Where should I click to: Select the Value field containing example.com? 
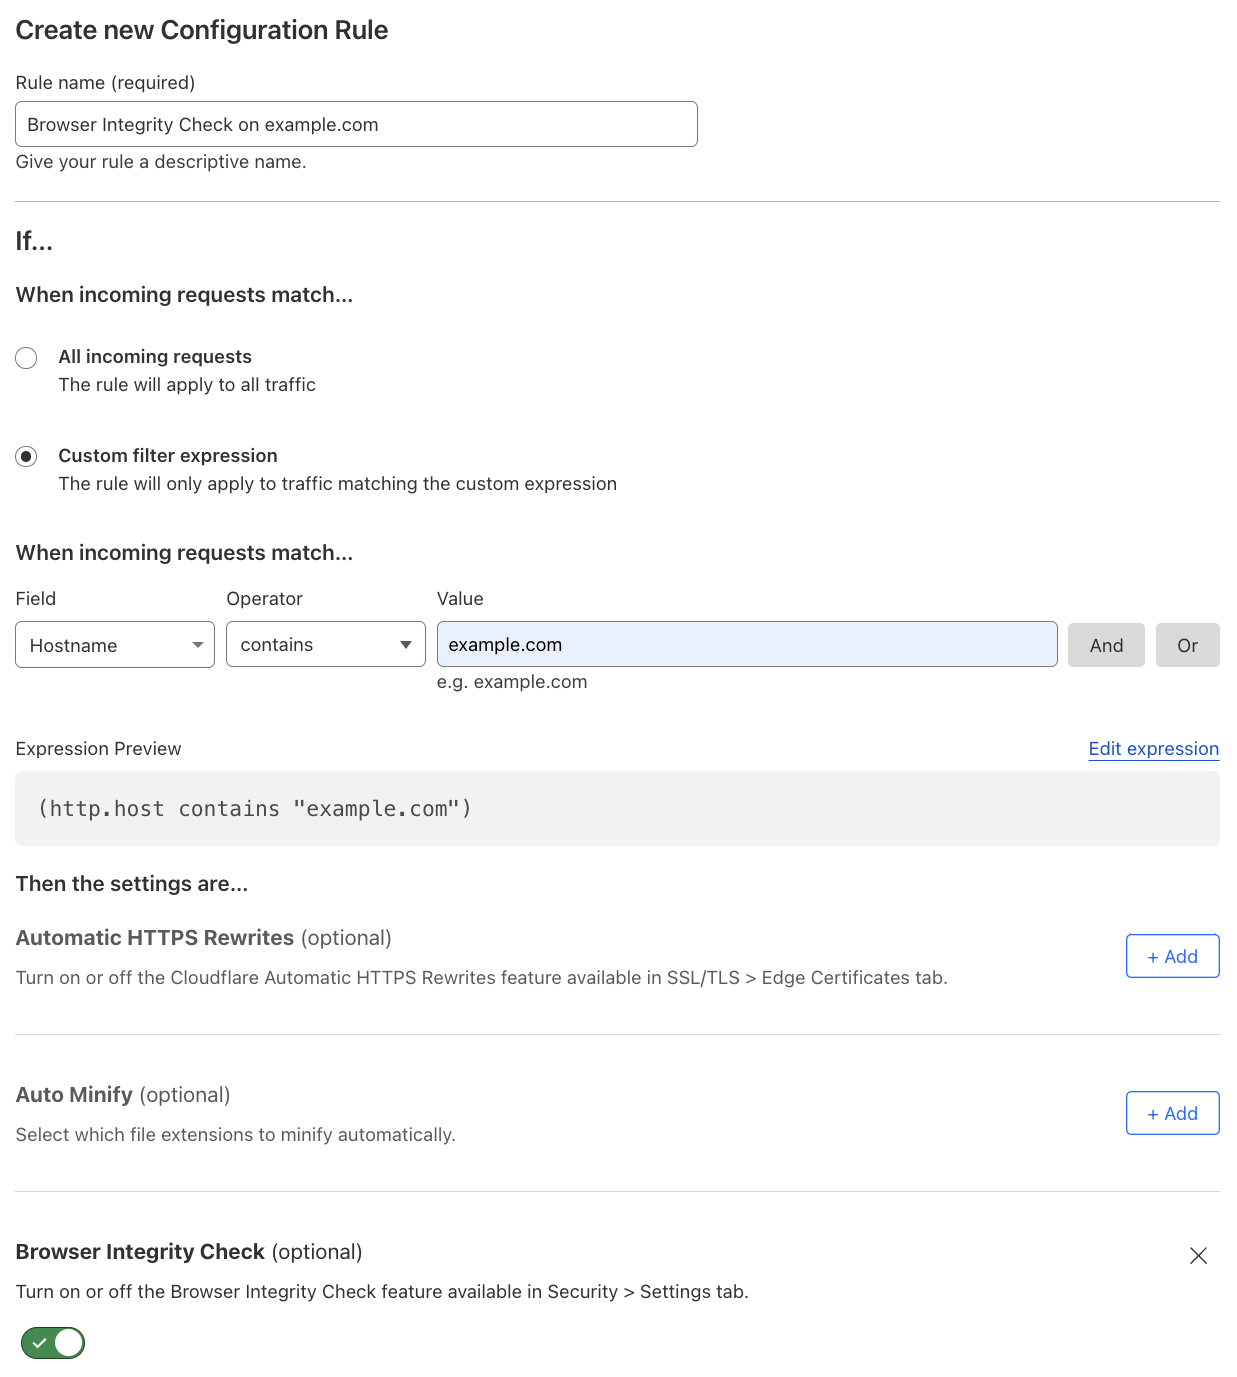pos(746,643)
